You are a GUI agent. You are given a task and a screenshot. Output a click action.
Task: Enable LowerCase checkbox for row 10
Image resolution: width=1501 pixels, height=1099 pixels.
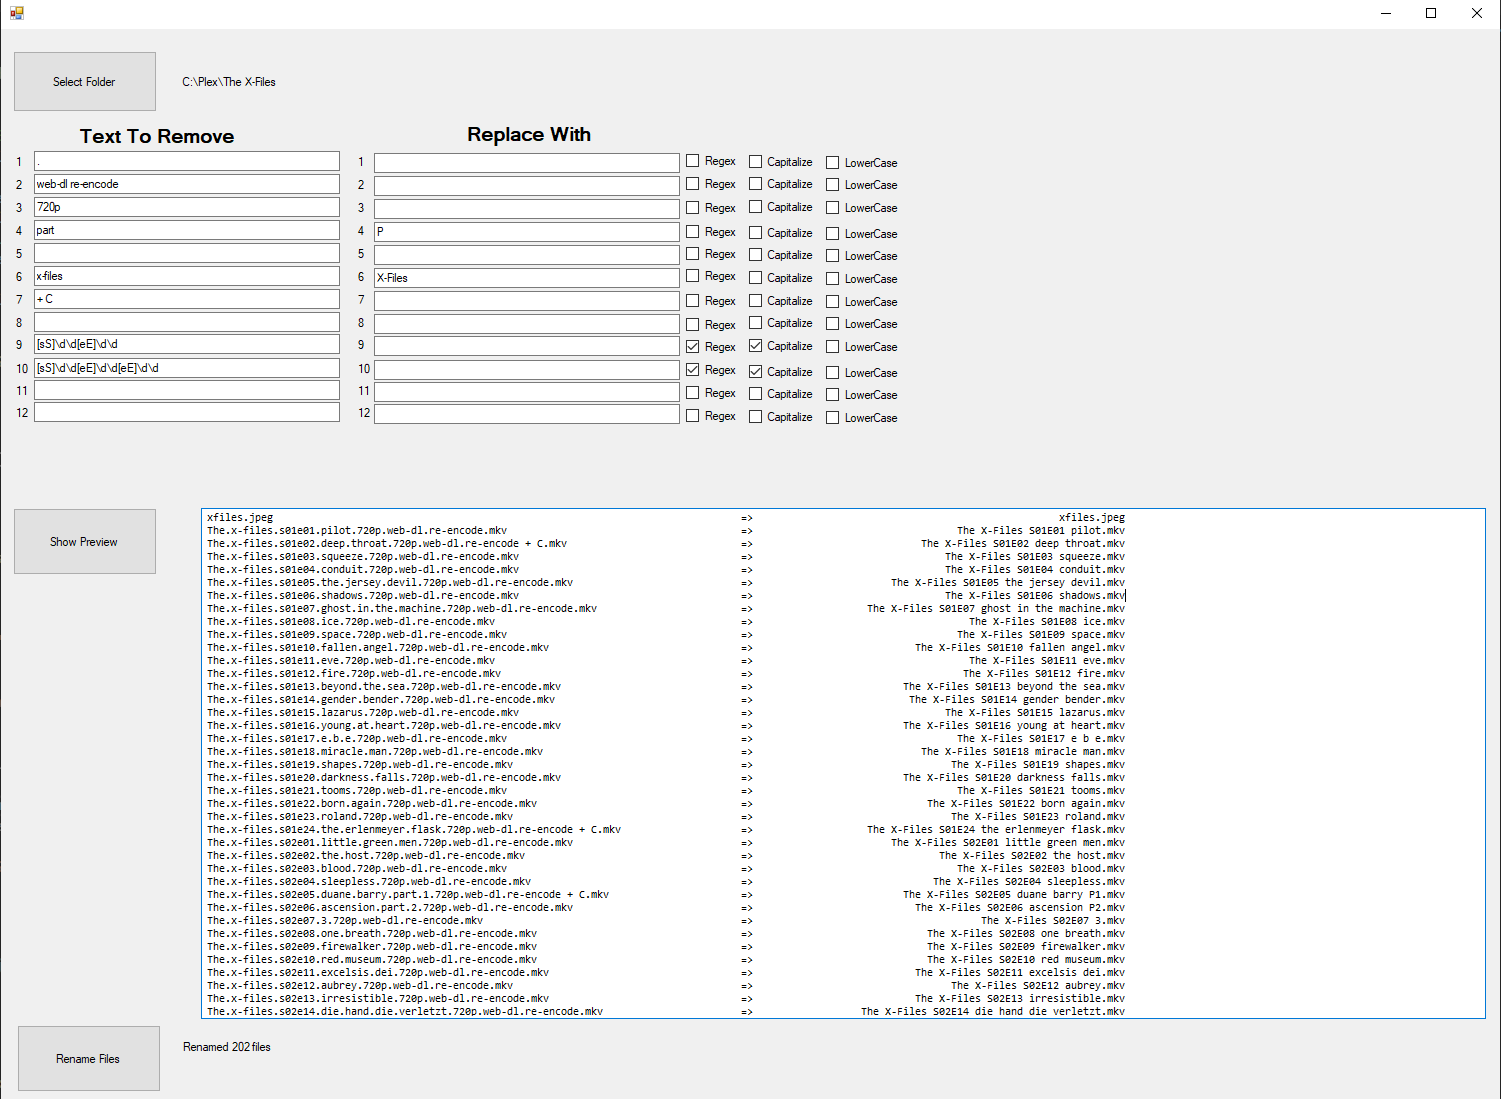click(x=832, y=372)
